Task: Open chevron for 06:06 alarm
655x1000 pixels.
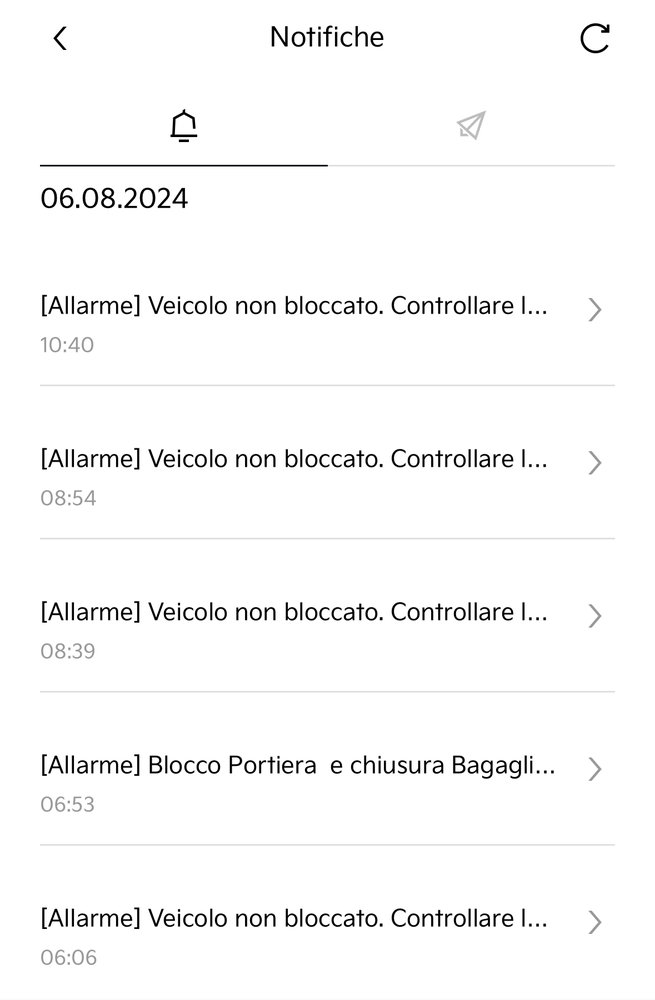Action: click(x=594, y=922)
